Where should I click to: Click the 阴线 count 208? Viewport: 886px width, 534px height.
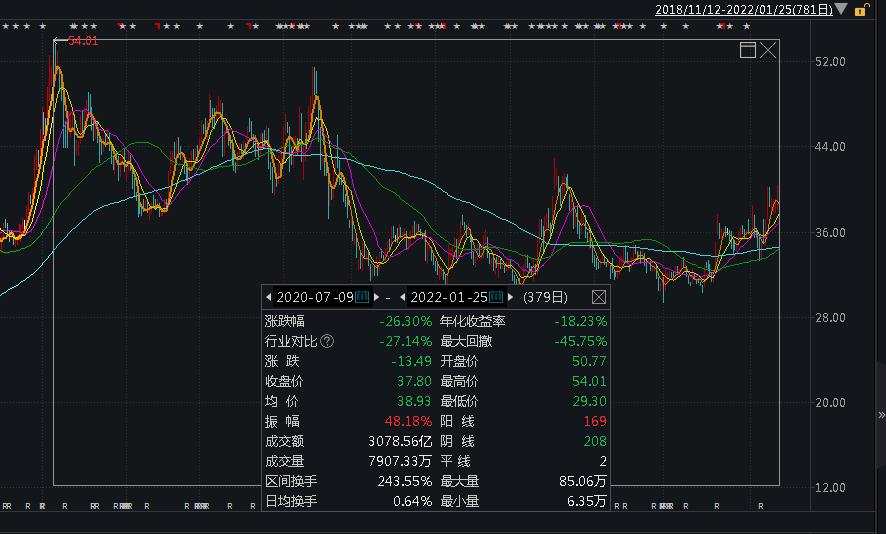click(x=595, y=441)
